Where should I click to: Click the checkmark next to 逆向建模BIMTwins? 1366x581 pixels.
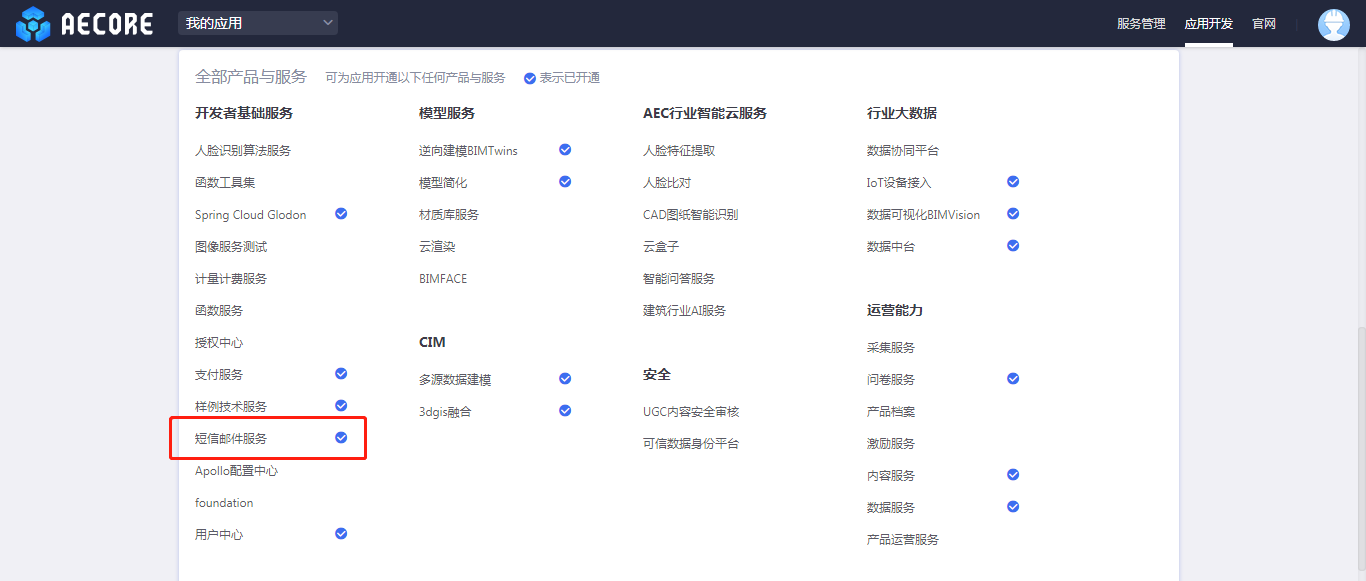tap(565, 150)
